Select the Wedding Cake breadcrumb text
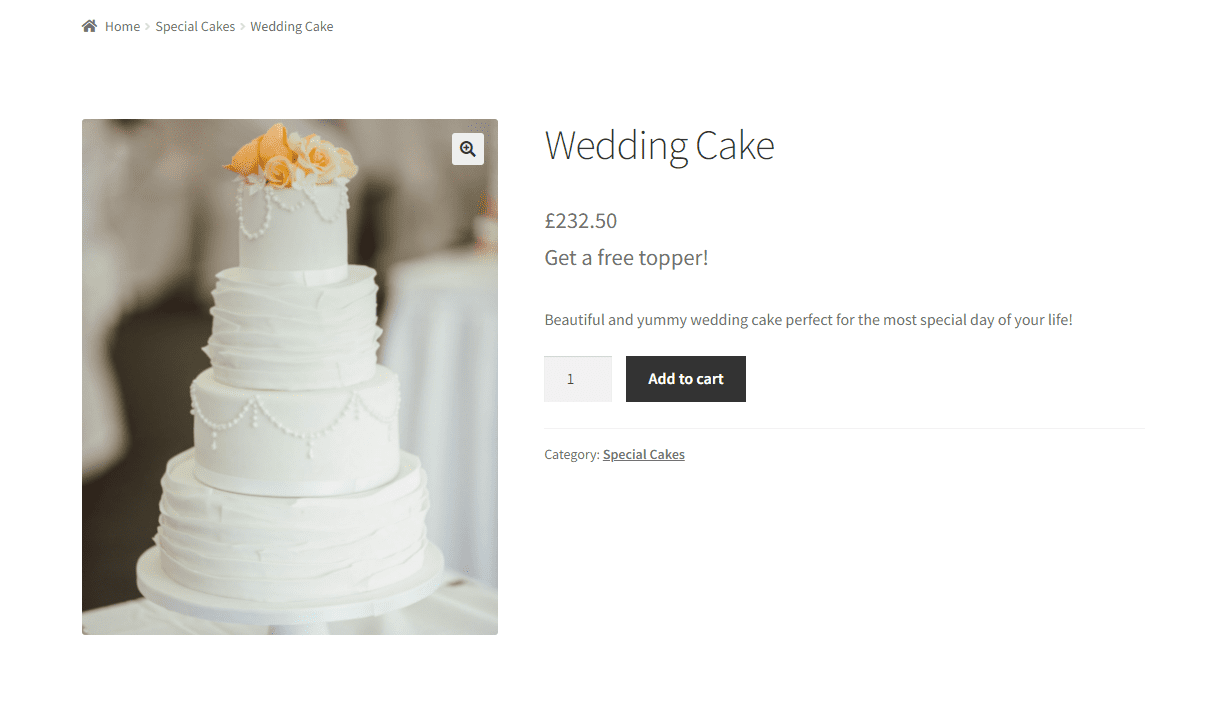 292,27
